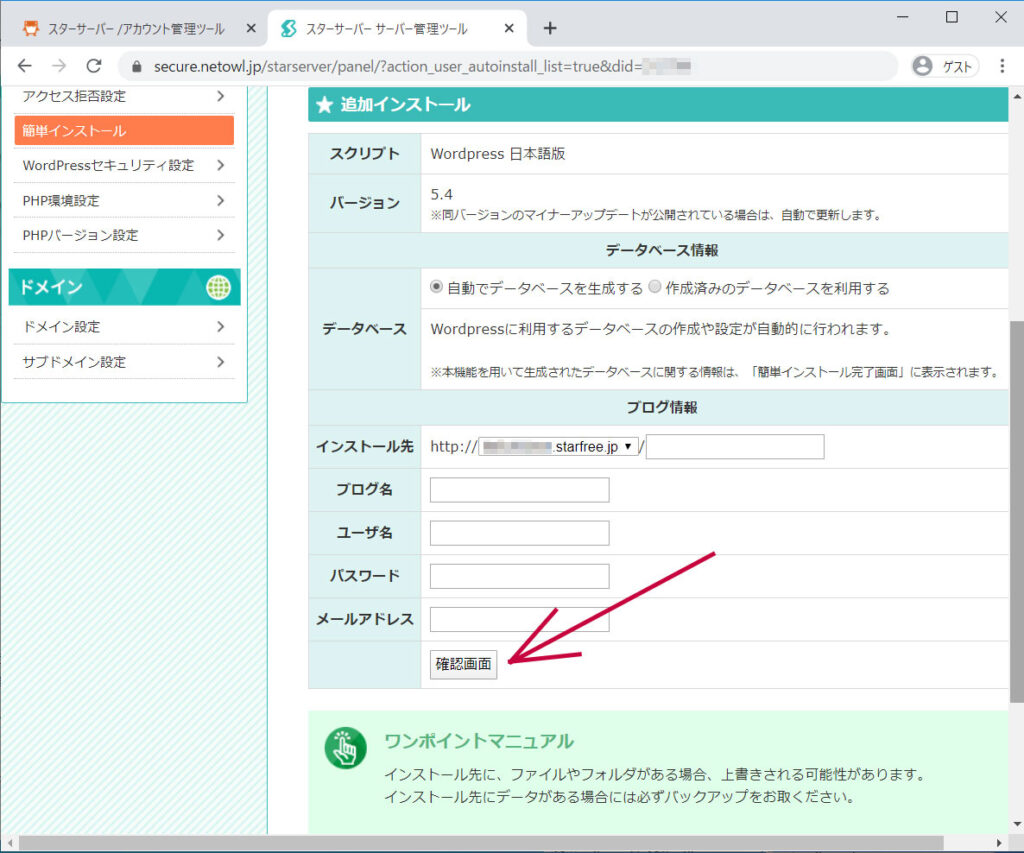The width and height of the screenshot is (1024, 853).
Task: Select 自動でデータベースを生成する radio button
Action: 436,287
